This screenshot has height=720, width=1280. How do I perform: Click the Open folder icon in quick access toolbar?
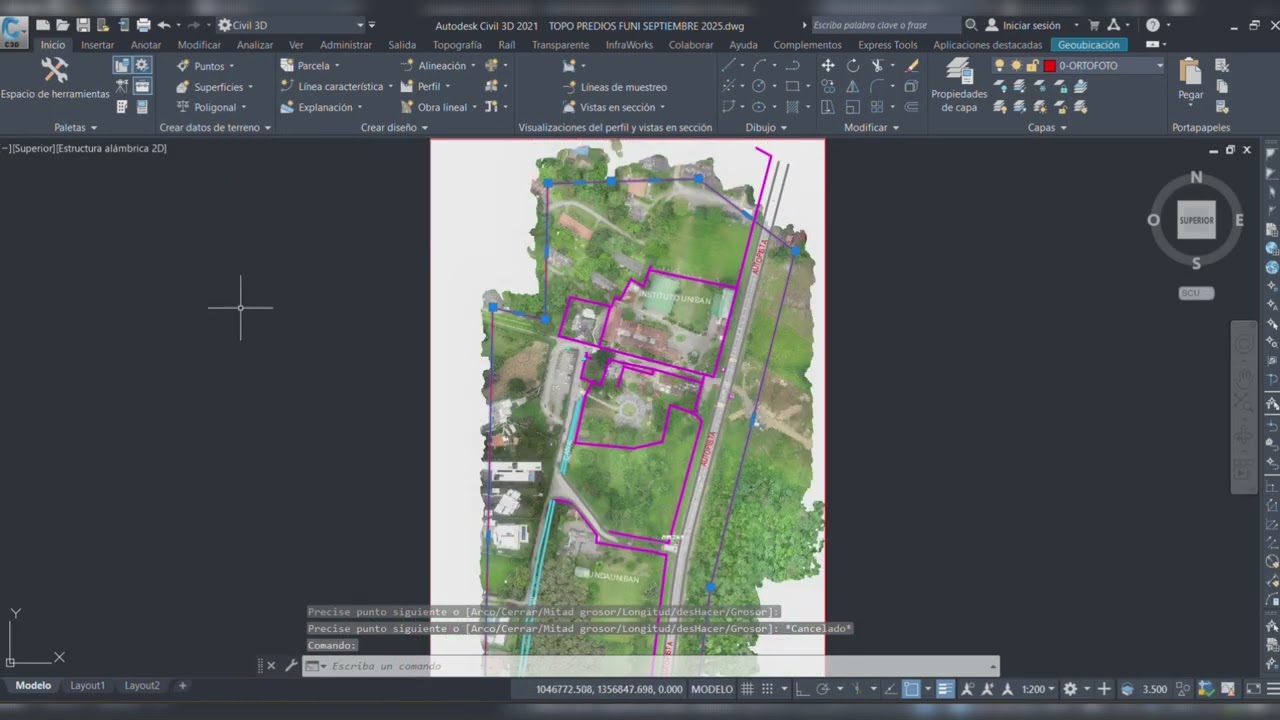pyautogui.click(x=63, y=25)
